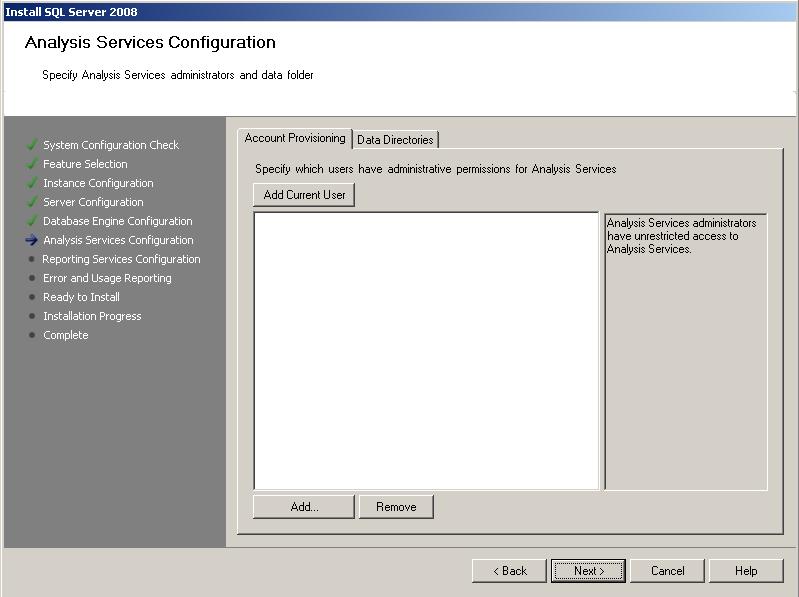Click inside the empty administrators list box
The image size is (799, 597).
pyautogui.click(x=427, y=351)
